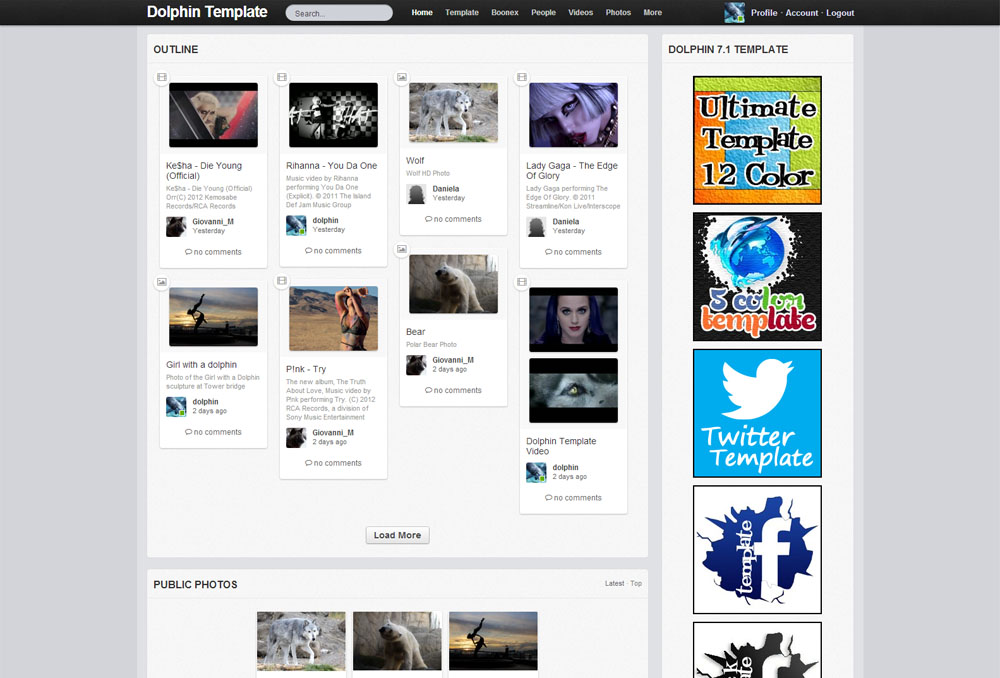Open the wolf eye video thumbnail
1000x678 pixels.
tap(573, 390)
